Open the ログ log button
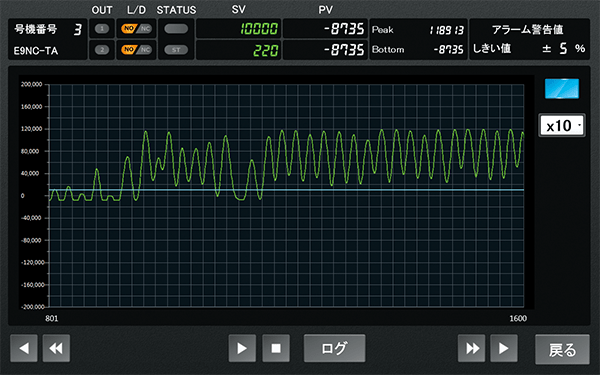Screen dimensions: 600x375 [334, 348]
